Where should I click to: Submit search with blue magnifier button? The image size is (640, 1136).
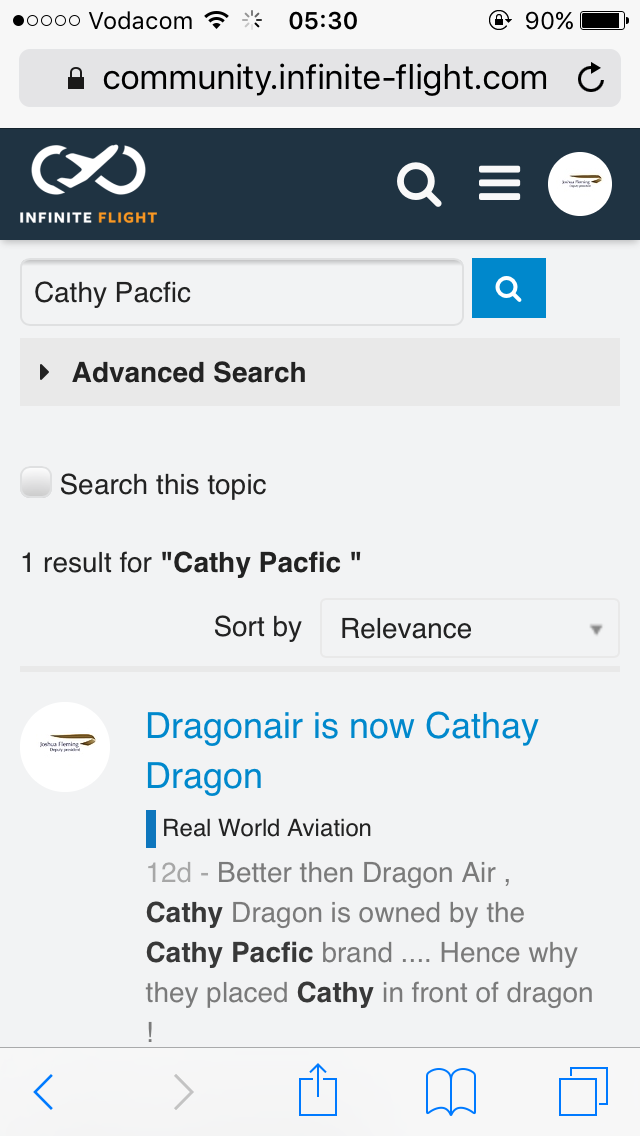[508, 288]
